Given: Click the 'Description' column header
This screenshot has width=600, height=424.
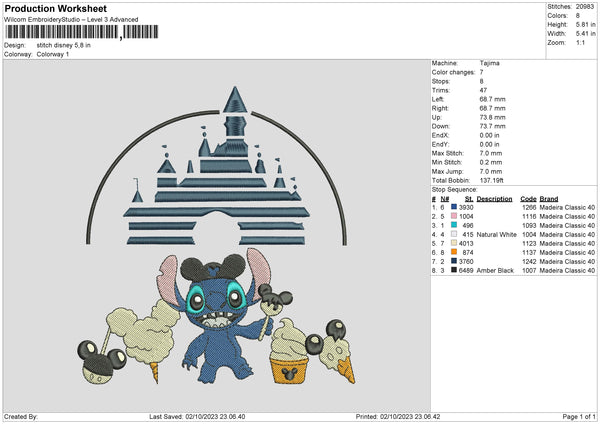Looking at the screenshot, I should coord(494,199).
